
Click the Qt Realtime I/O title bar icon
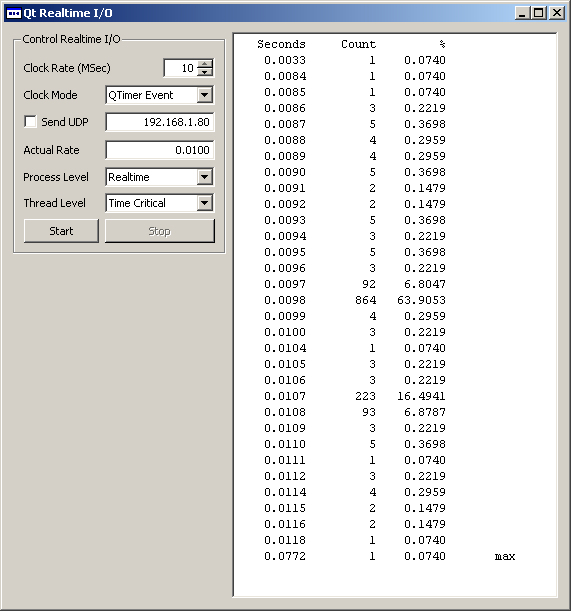point(14,13)
